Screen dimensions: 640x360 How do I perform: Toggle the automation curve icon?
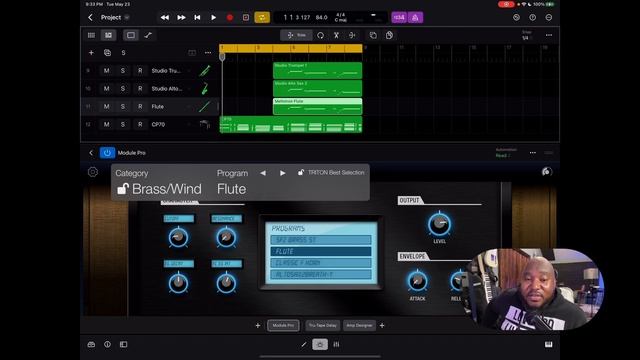point(148,36)
